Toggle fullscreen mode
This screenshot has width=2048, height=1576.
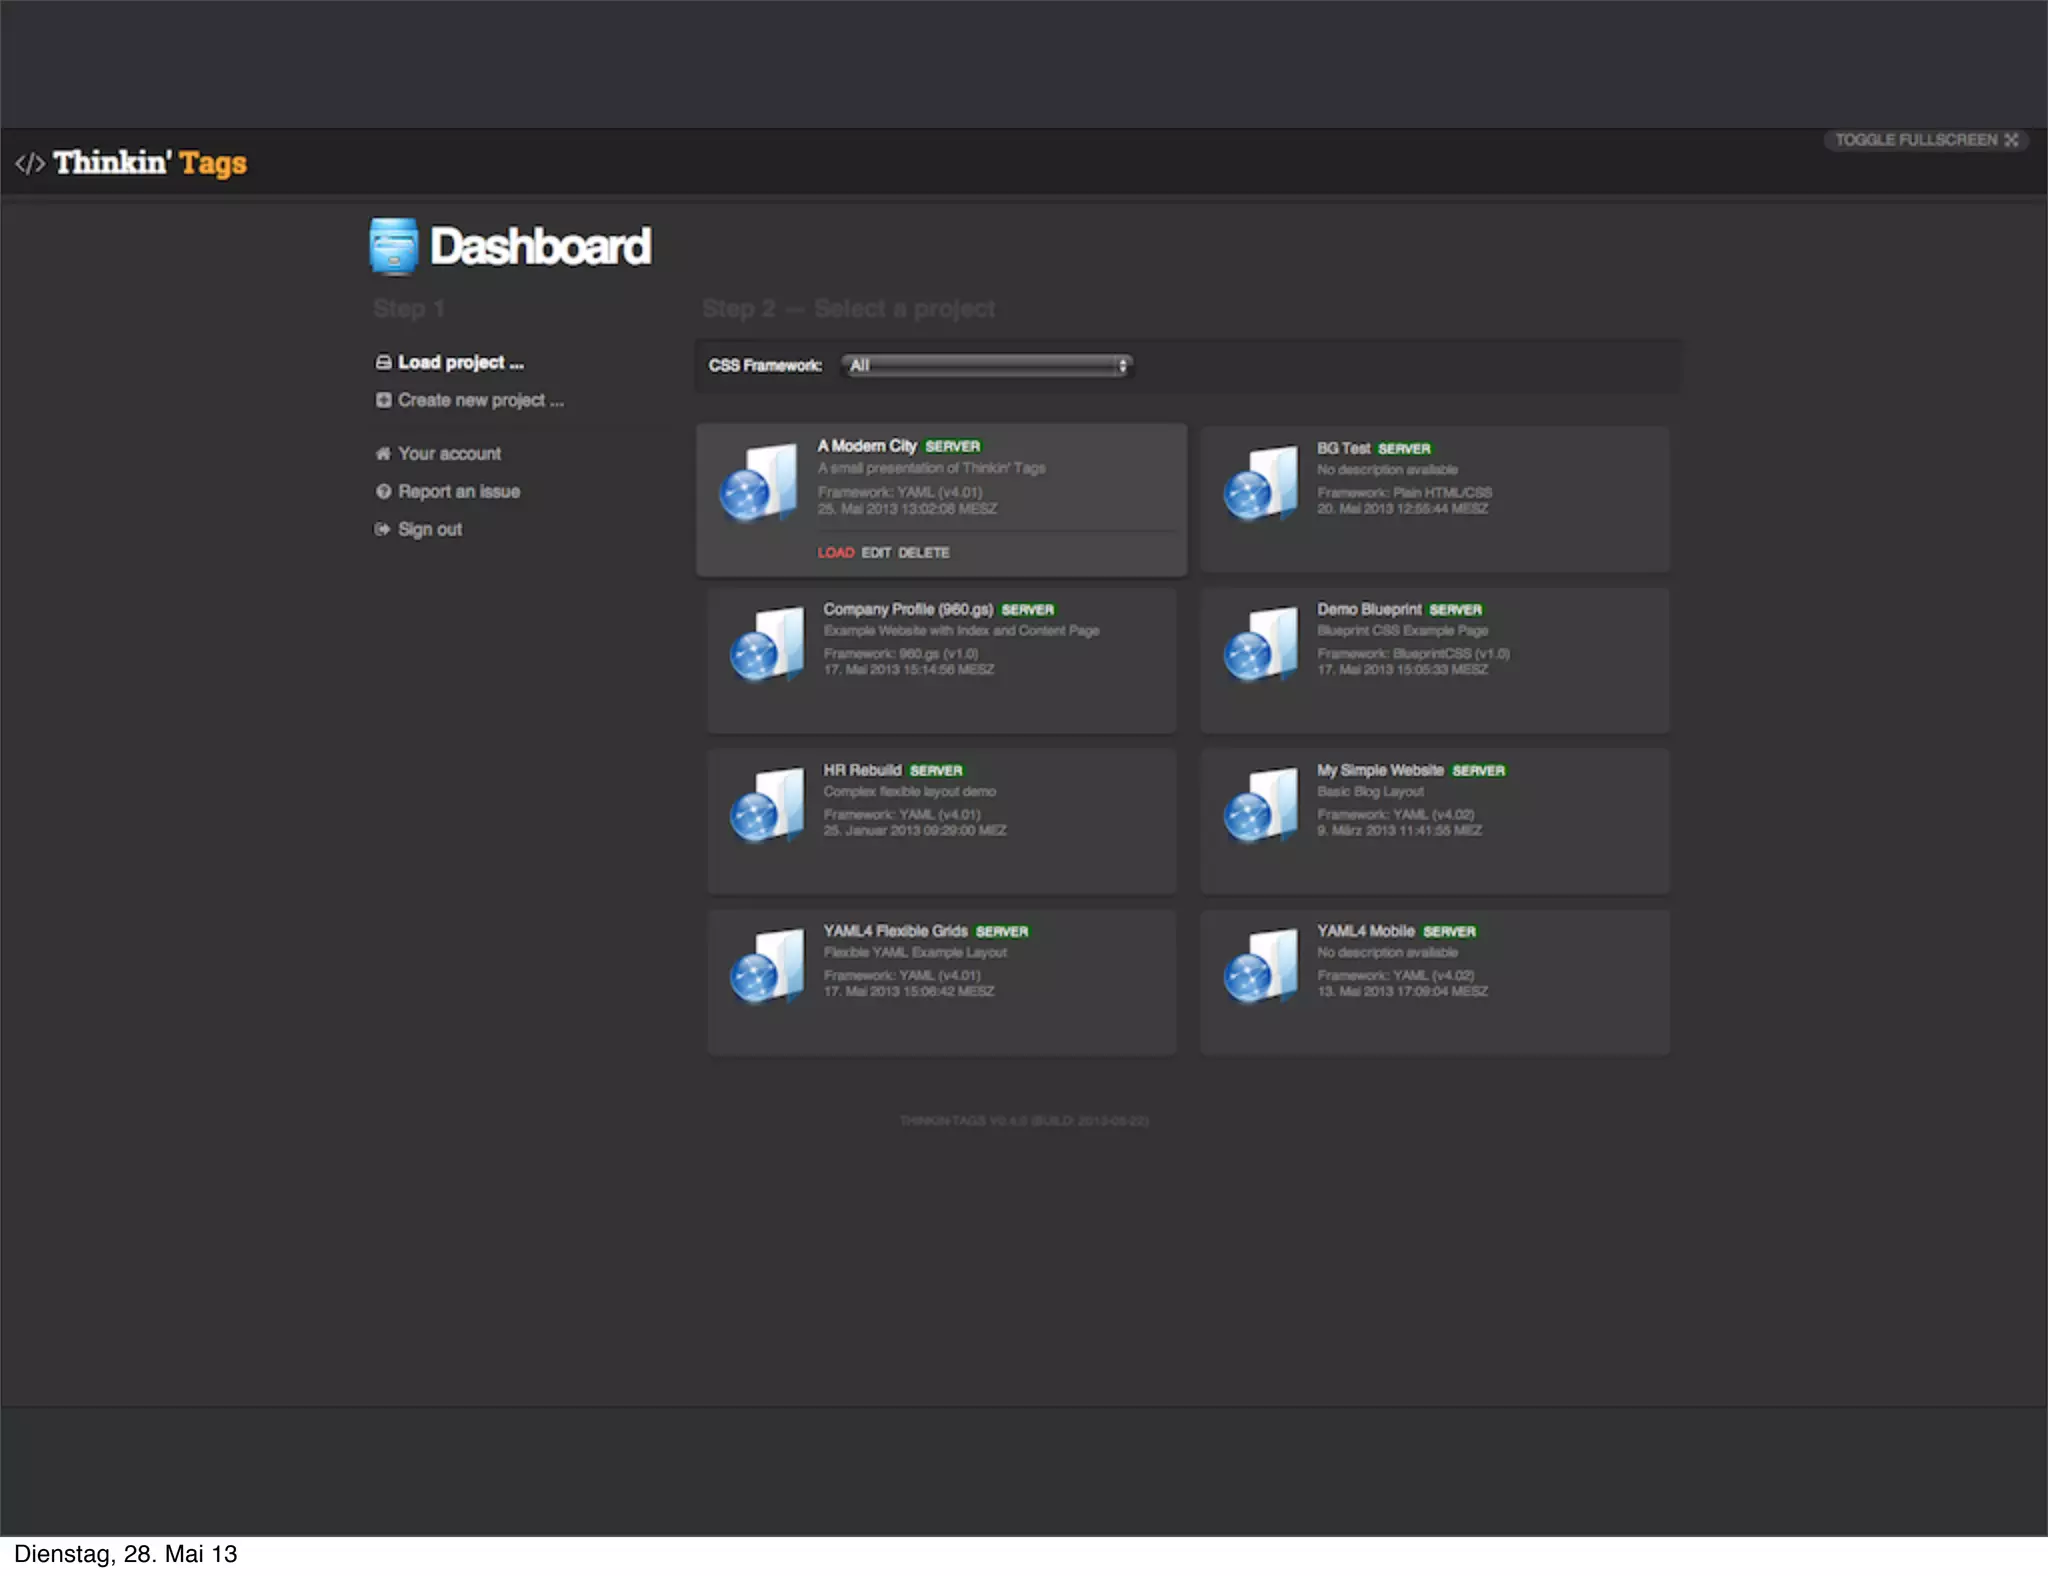(1925, 140)
